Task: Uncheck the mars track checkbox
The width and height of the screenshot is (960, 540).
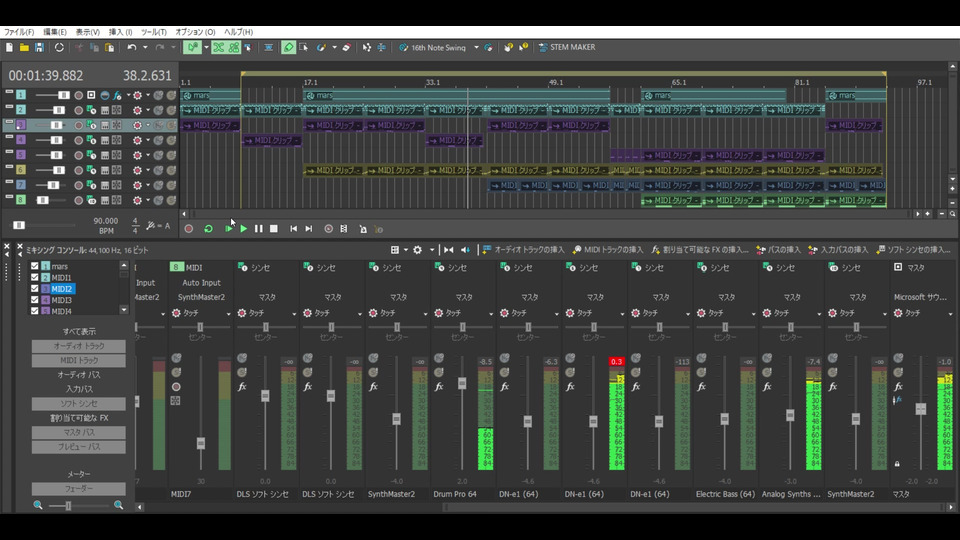Action: coord(35,267)
